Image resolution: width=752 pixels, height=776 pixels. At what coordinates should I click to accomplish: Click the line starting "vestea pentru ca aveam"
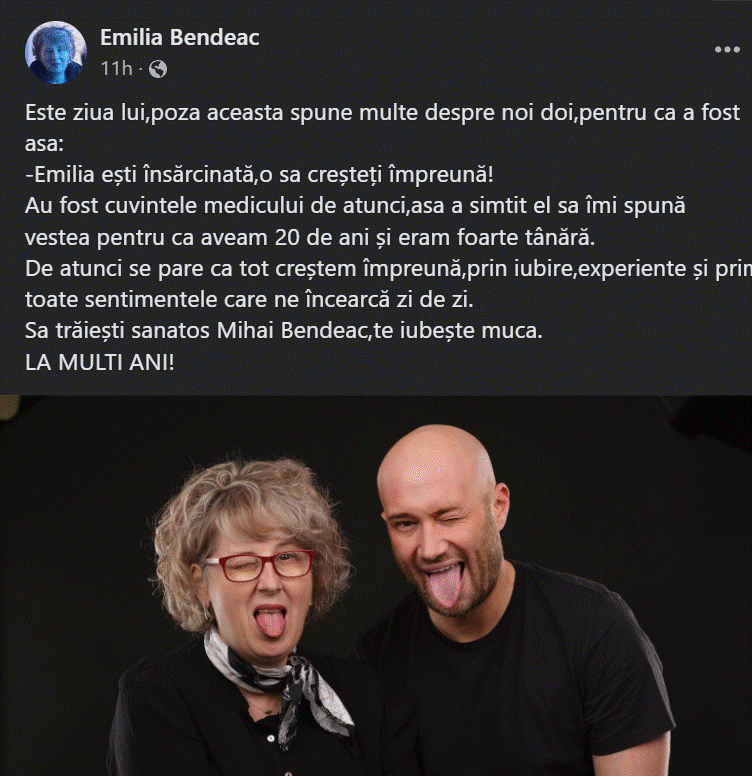[x=310, y=237]
